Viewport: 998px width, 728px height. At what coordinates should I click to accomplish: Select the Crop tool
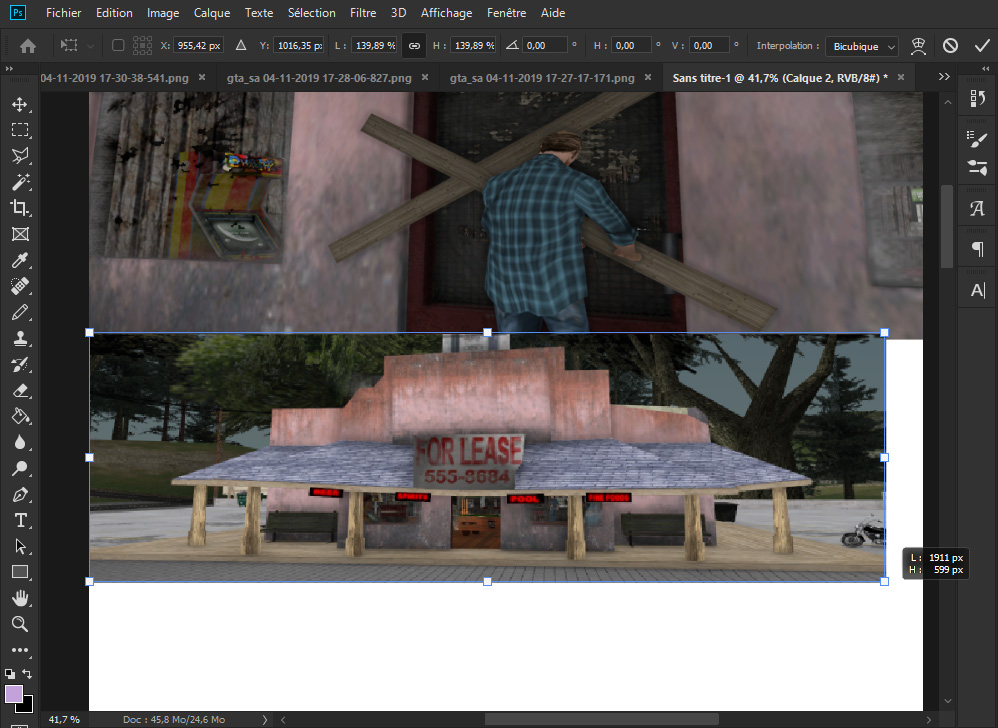[x=20, y=208]
